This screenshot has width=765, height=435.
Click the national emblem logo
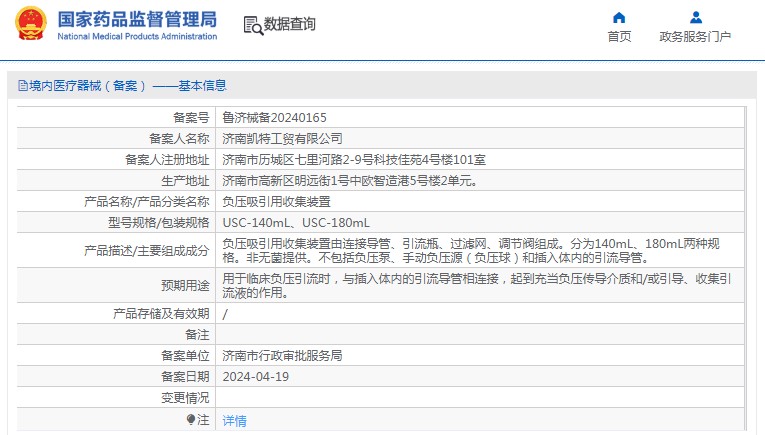pos(29,26)
